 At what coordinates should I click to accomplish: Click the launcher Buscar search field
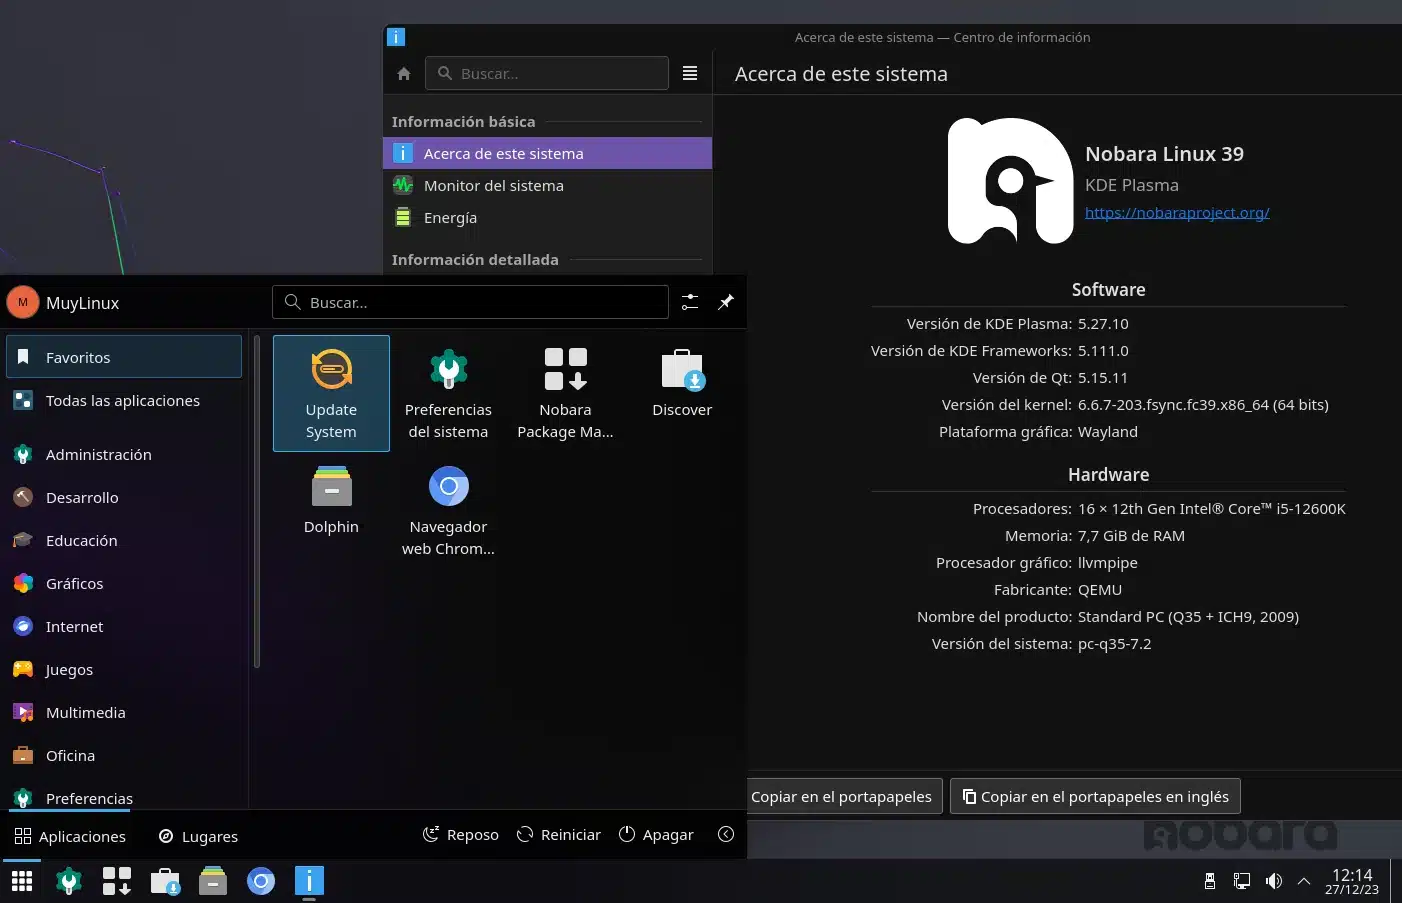click(470, 302)
